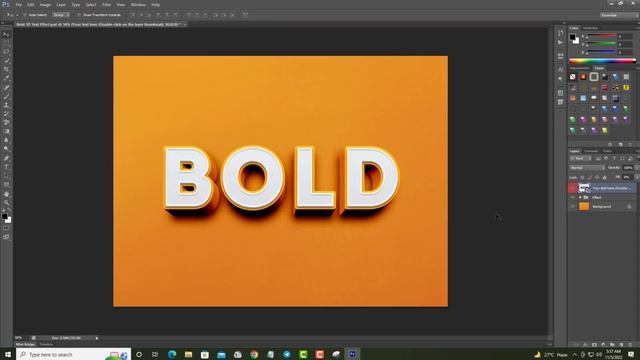Screen dimensions: 640x360
Task: Select the Move tool in the toolbox
Action: [6, 34]
